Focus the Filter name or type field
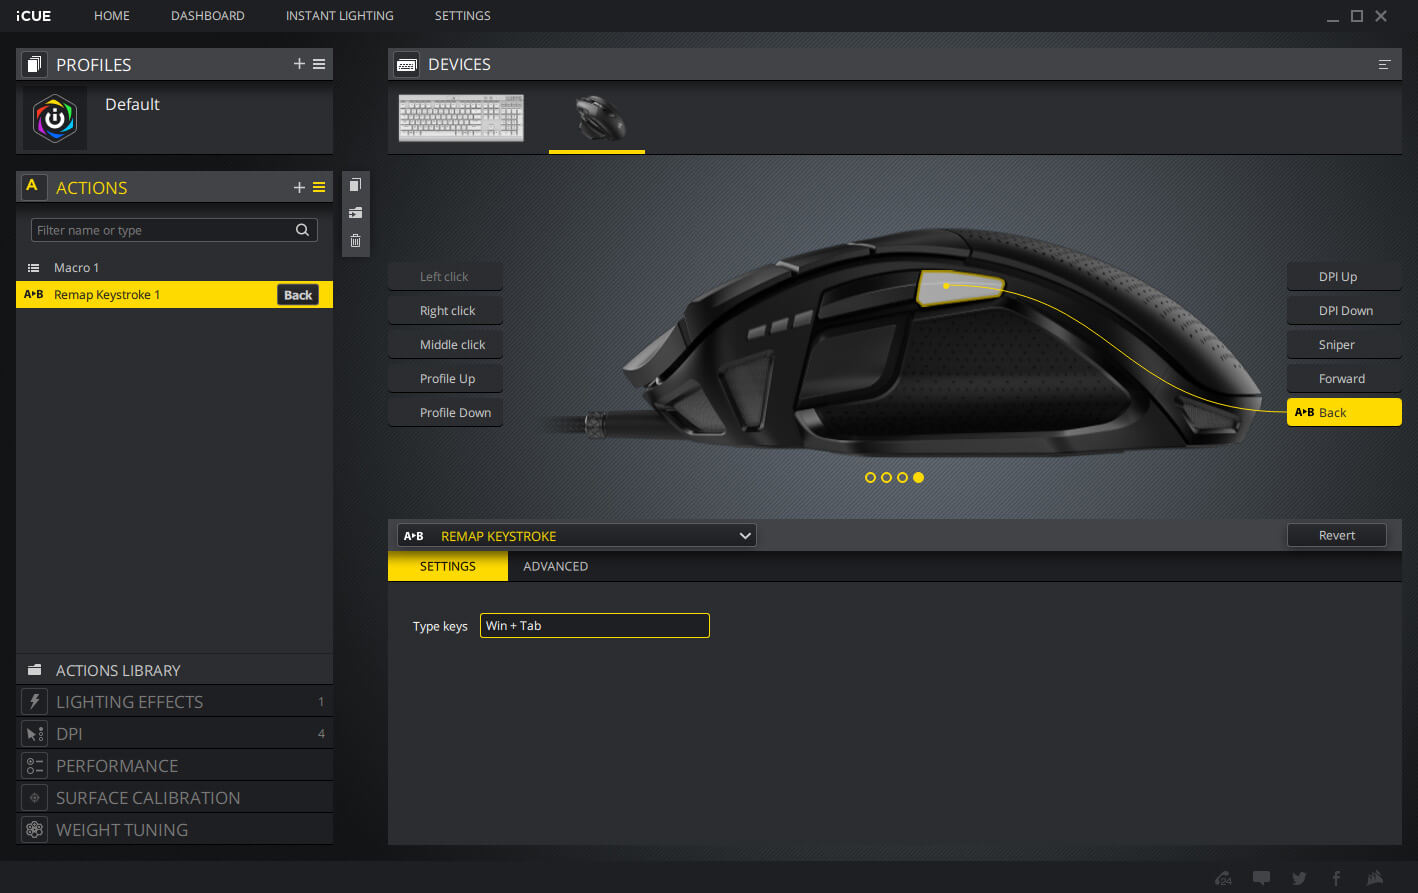Viewport: 1418px width, 893px height. point(174,230)
